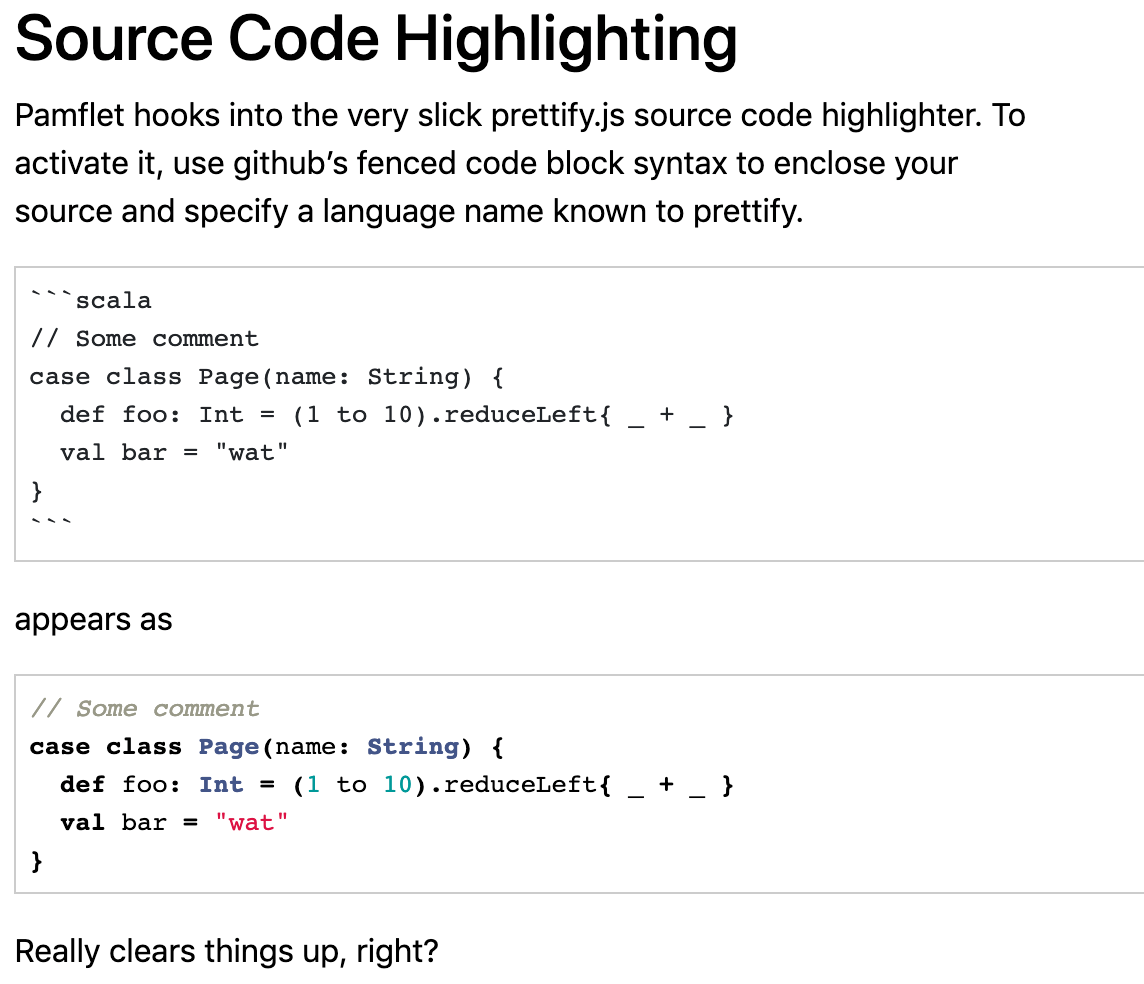
Task: Click the 'appears as' text
Action: coord(93,620)
